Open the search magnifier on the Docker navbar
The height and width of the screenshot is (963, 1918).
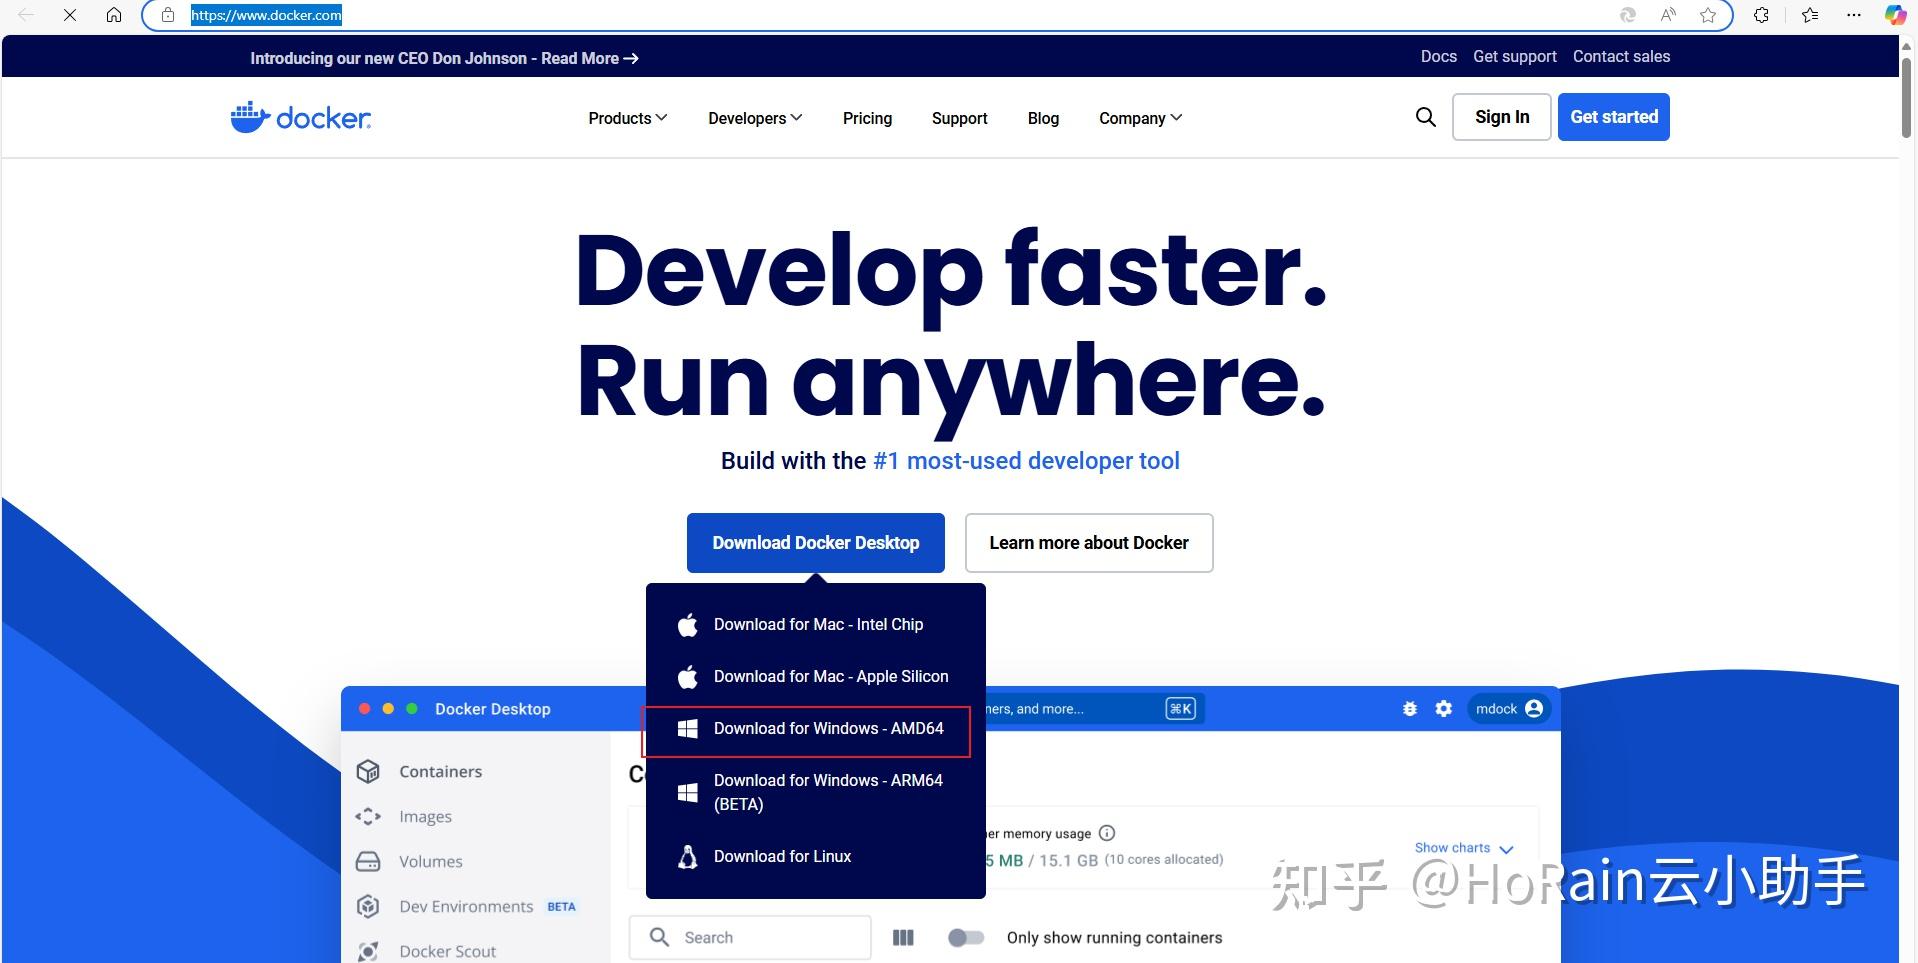click(x=1426, y=117)
